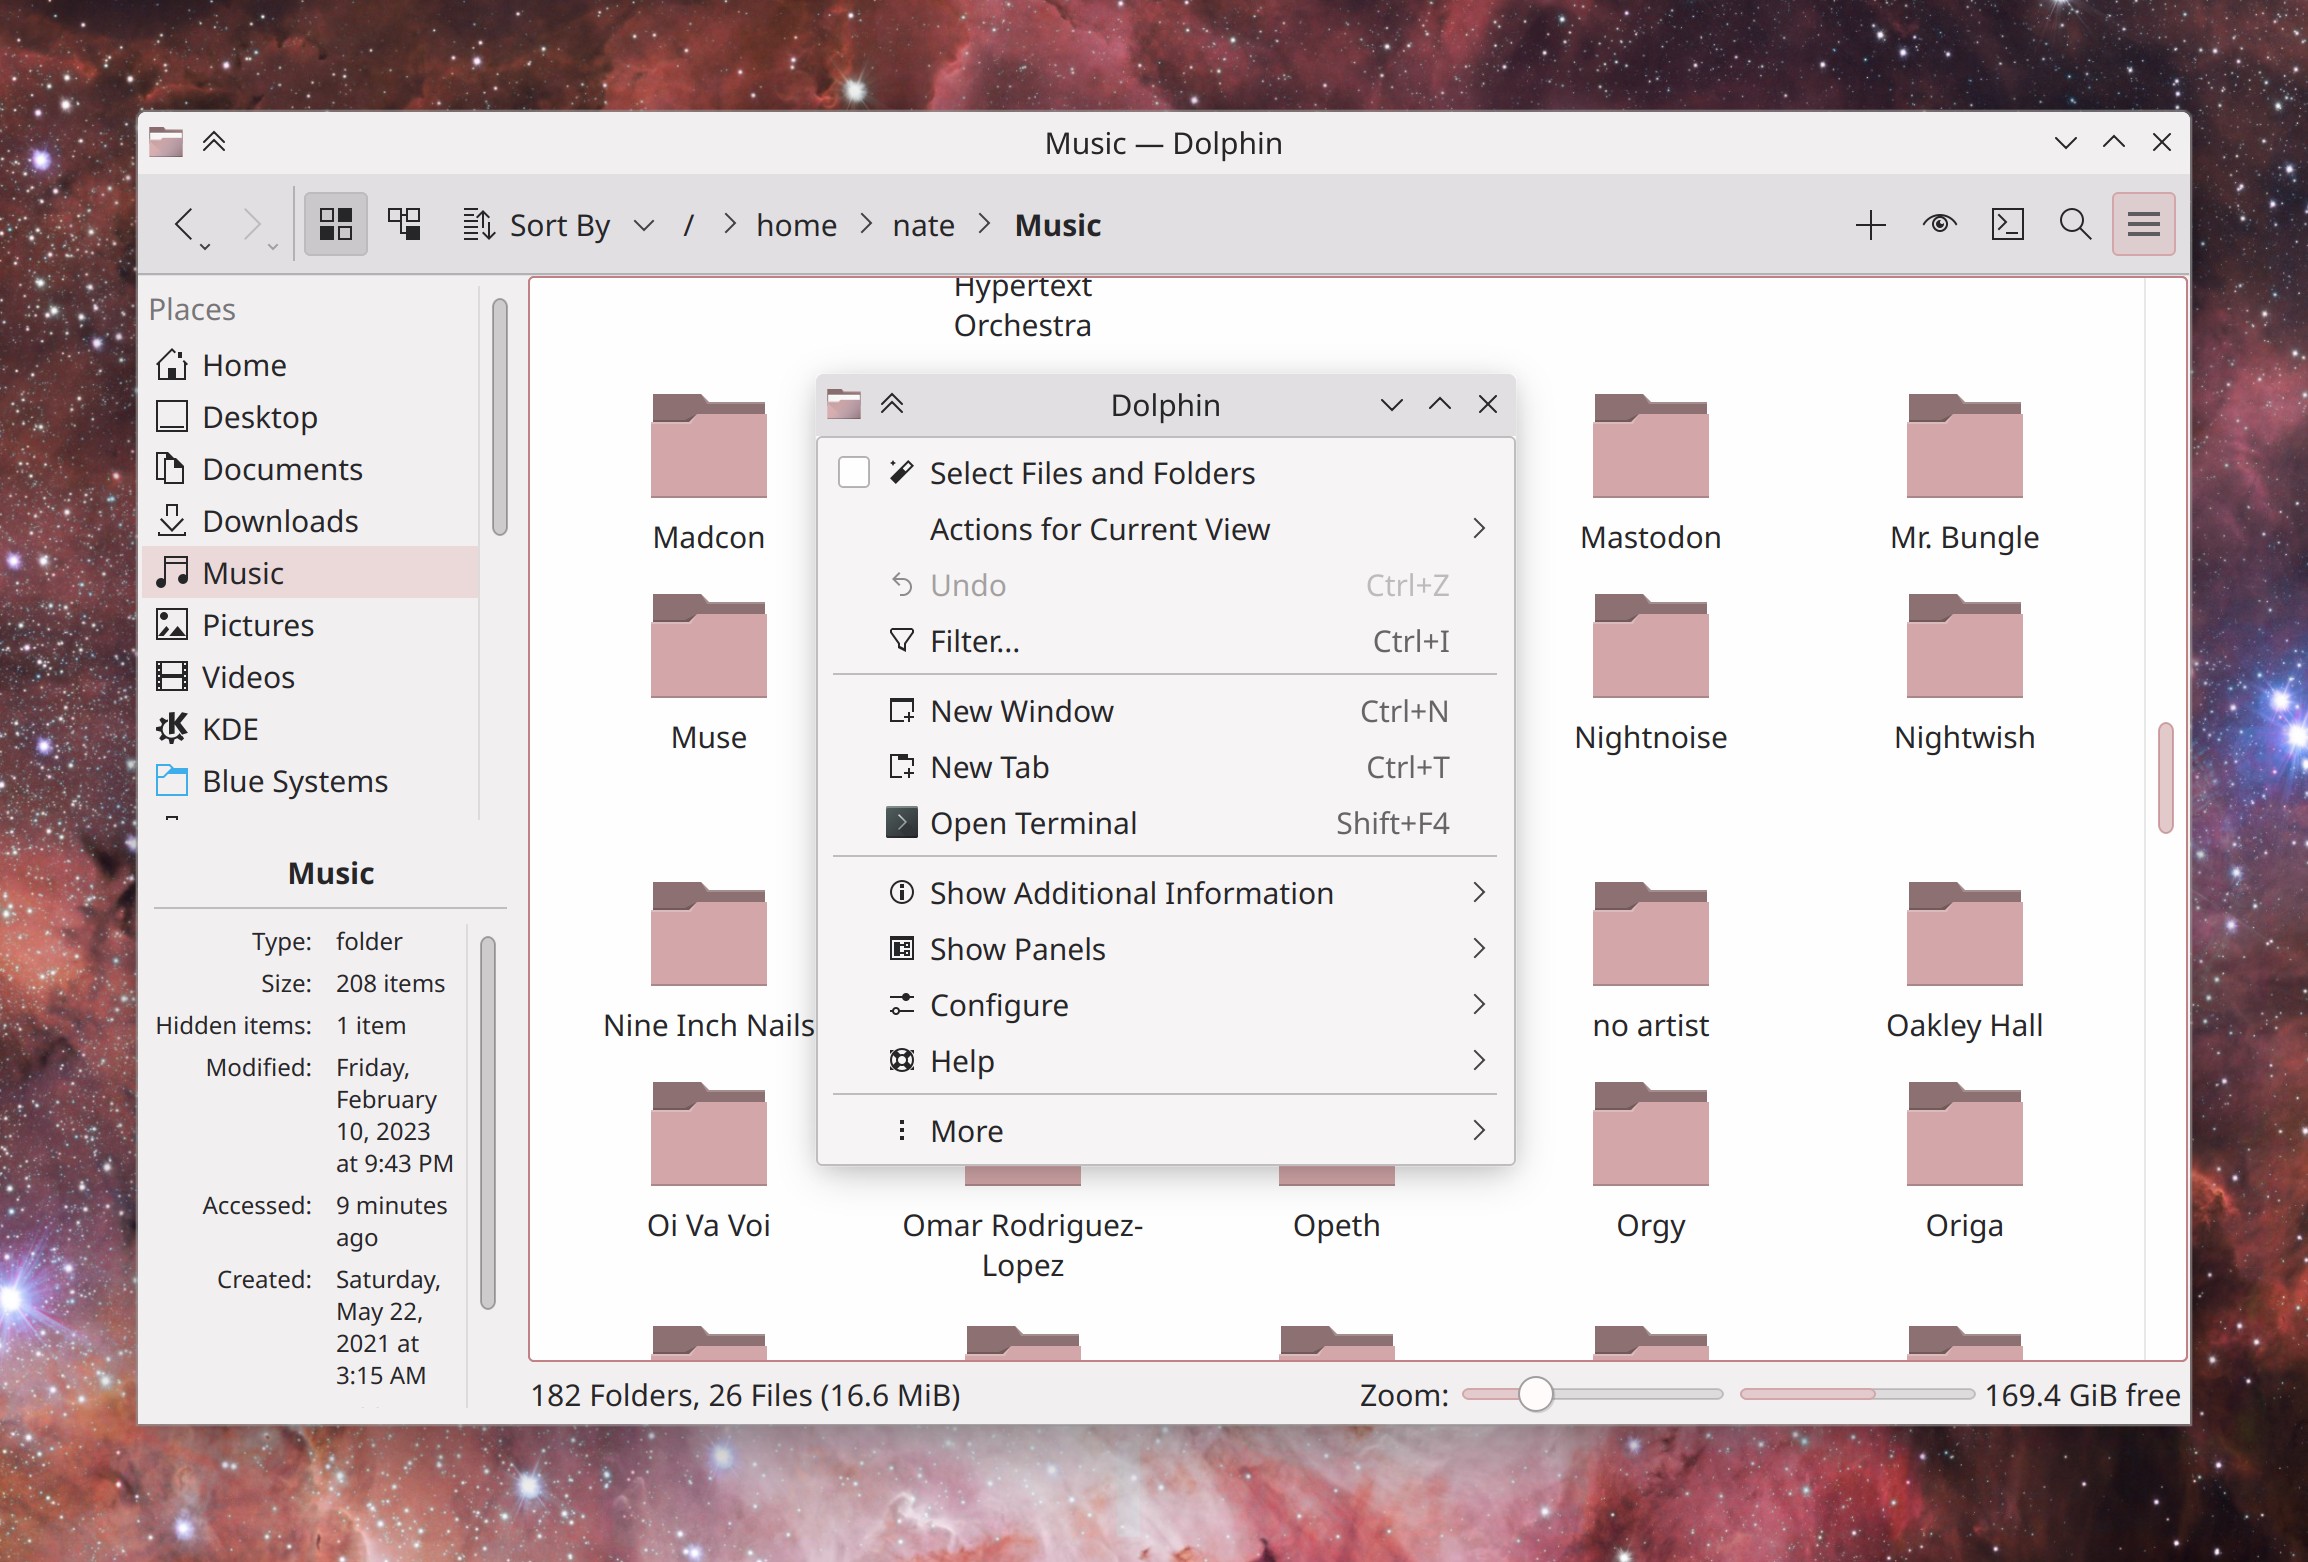Expand Show Additional Information submenu
Image resolution: width=2308 pixels, height=1562 pixels.
(1165, 893)
